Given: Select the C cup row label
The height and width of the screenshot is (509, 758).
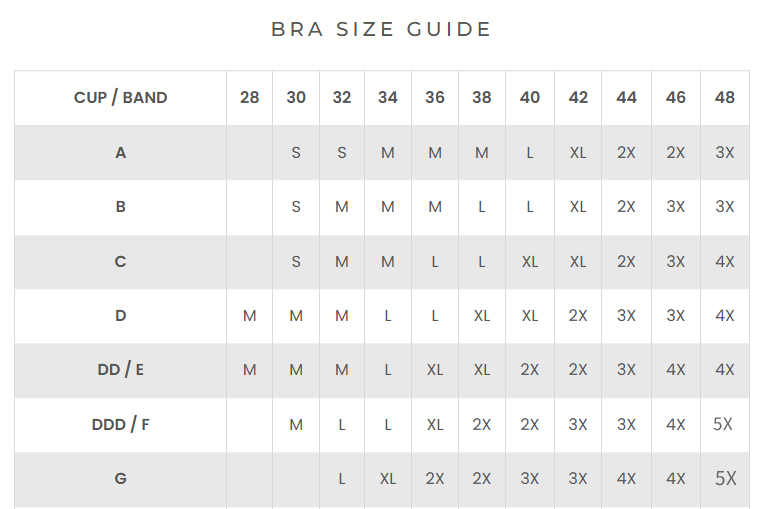Looking at the screenshot, I should pyautogui.click(x=120, y=262).
